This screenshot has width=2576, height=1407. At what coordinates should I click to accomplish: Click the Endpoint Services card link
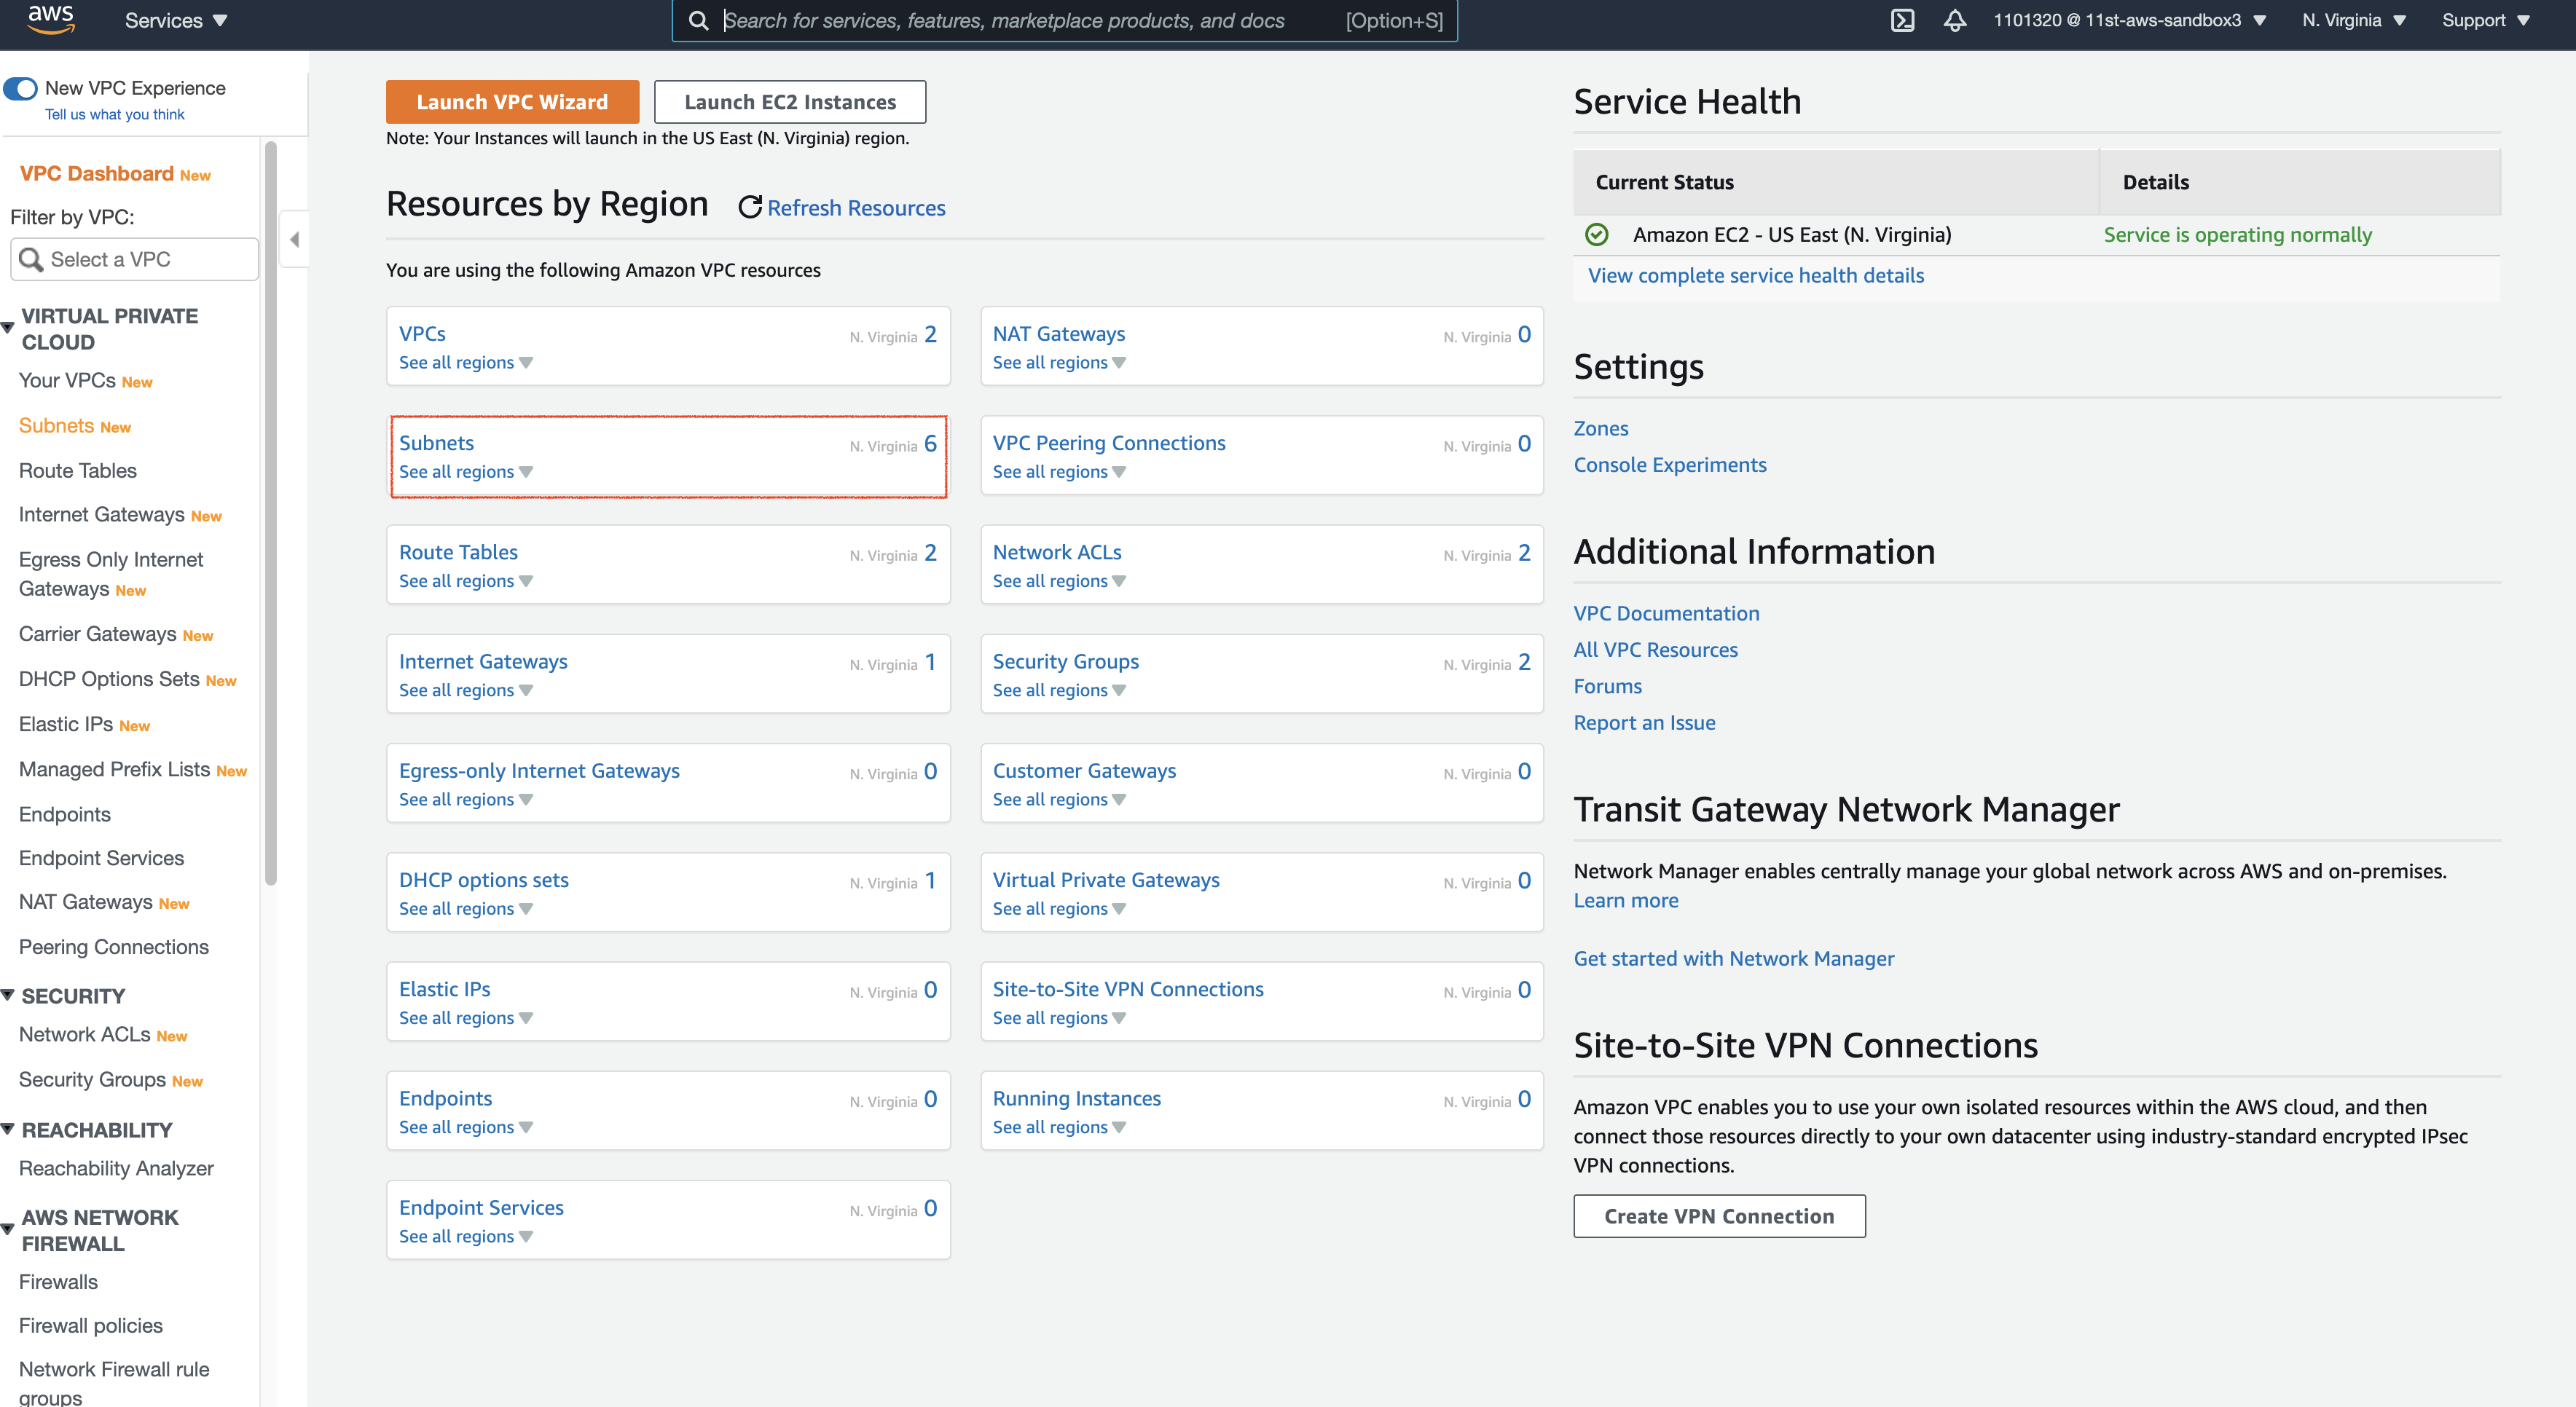(x=481, y=1208)
